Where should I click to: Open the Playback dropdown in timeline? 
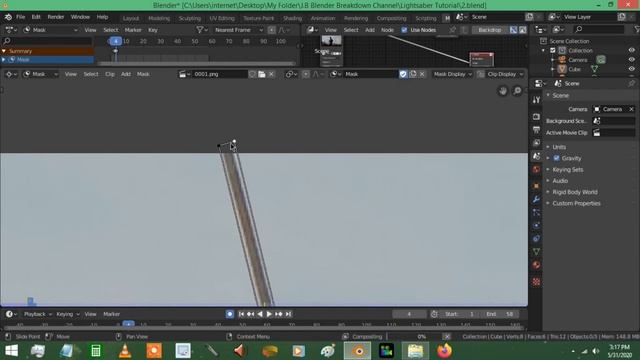click(38, 314)
